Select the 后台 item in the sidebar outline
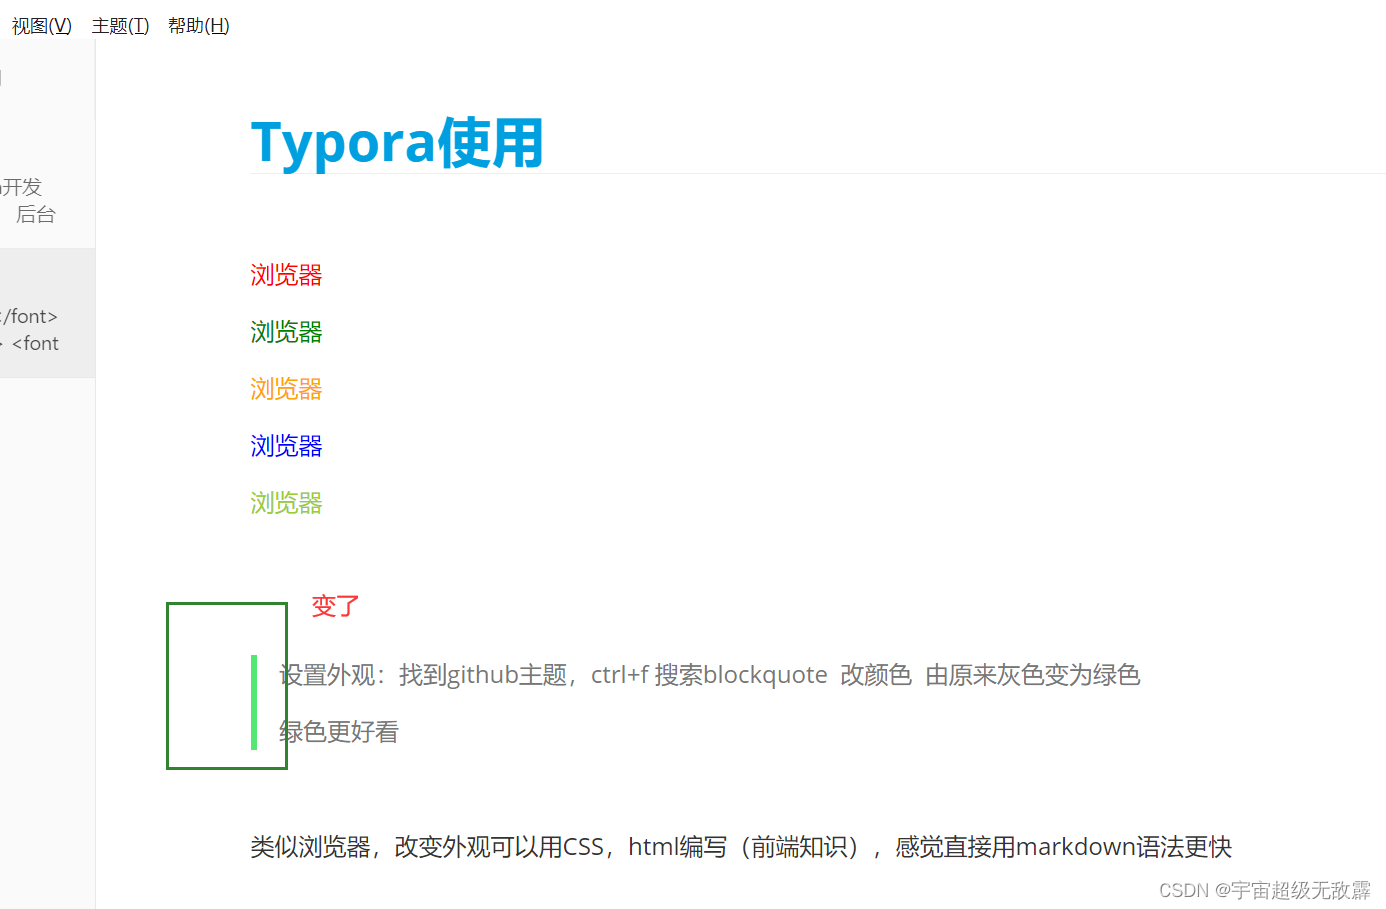1386x909 pixels. click(35, 213)
